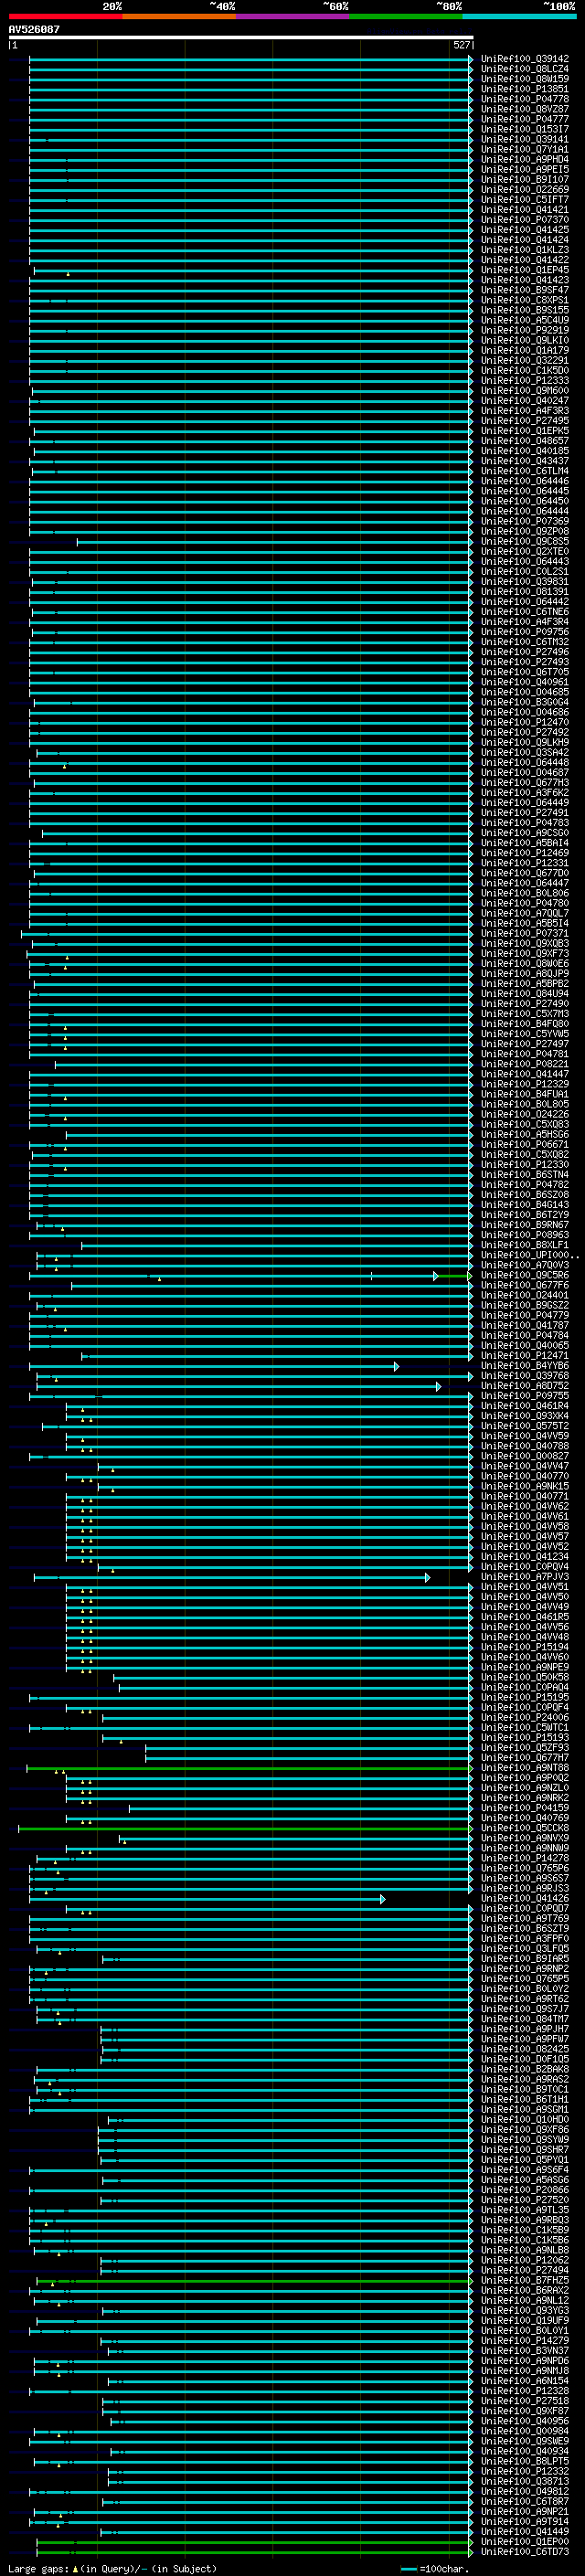Image resolution: width=585 pixels, height=2576 pixels.
Task: Click the orange ~40% identity legend bar
Action: 179,16
